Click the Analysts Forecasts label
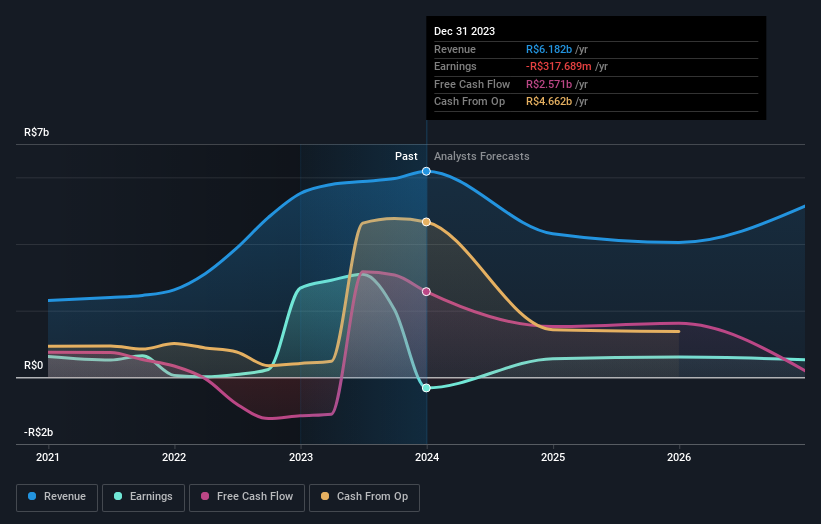821x524 pixels. 482,157
